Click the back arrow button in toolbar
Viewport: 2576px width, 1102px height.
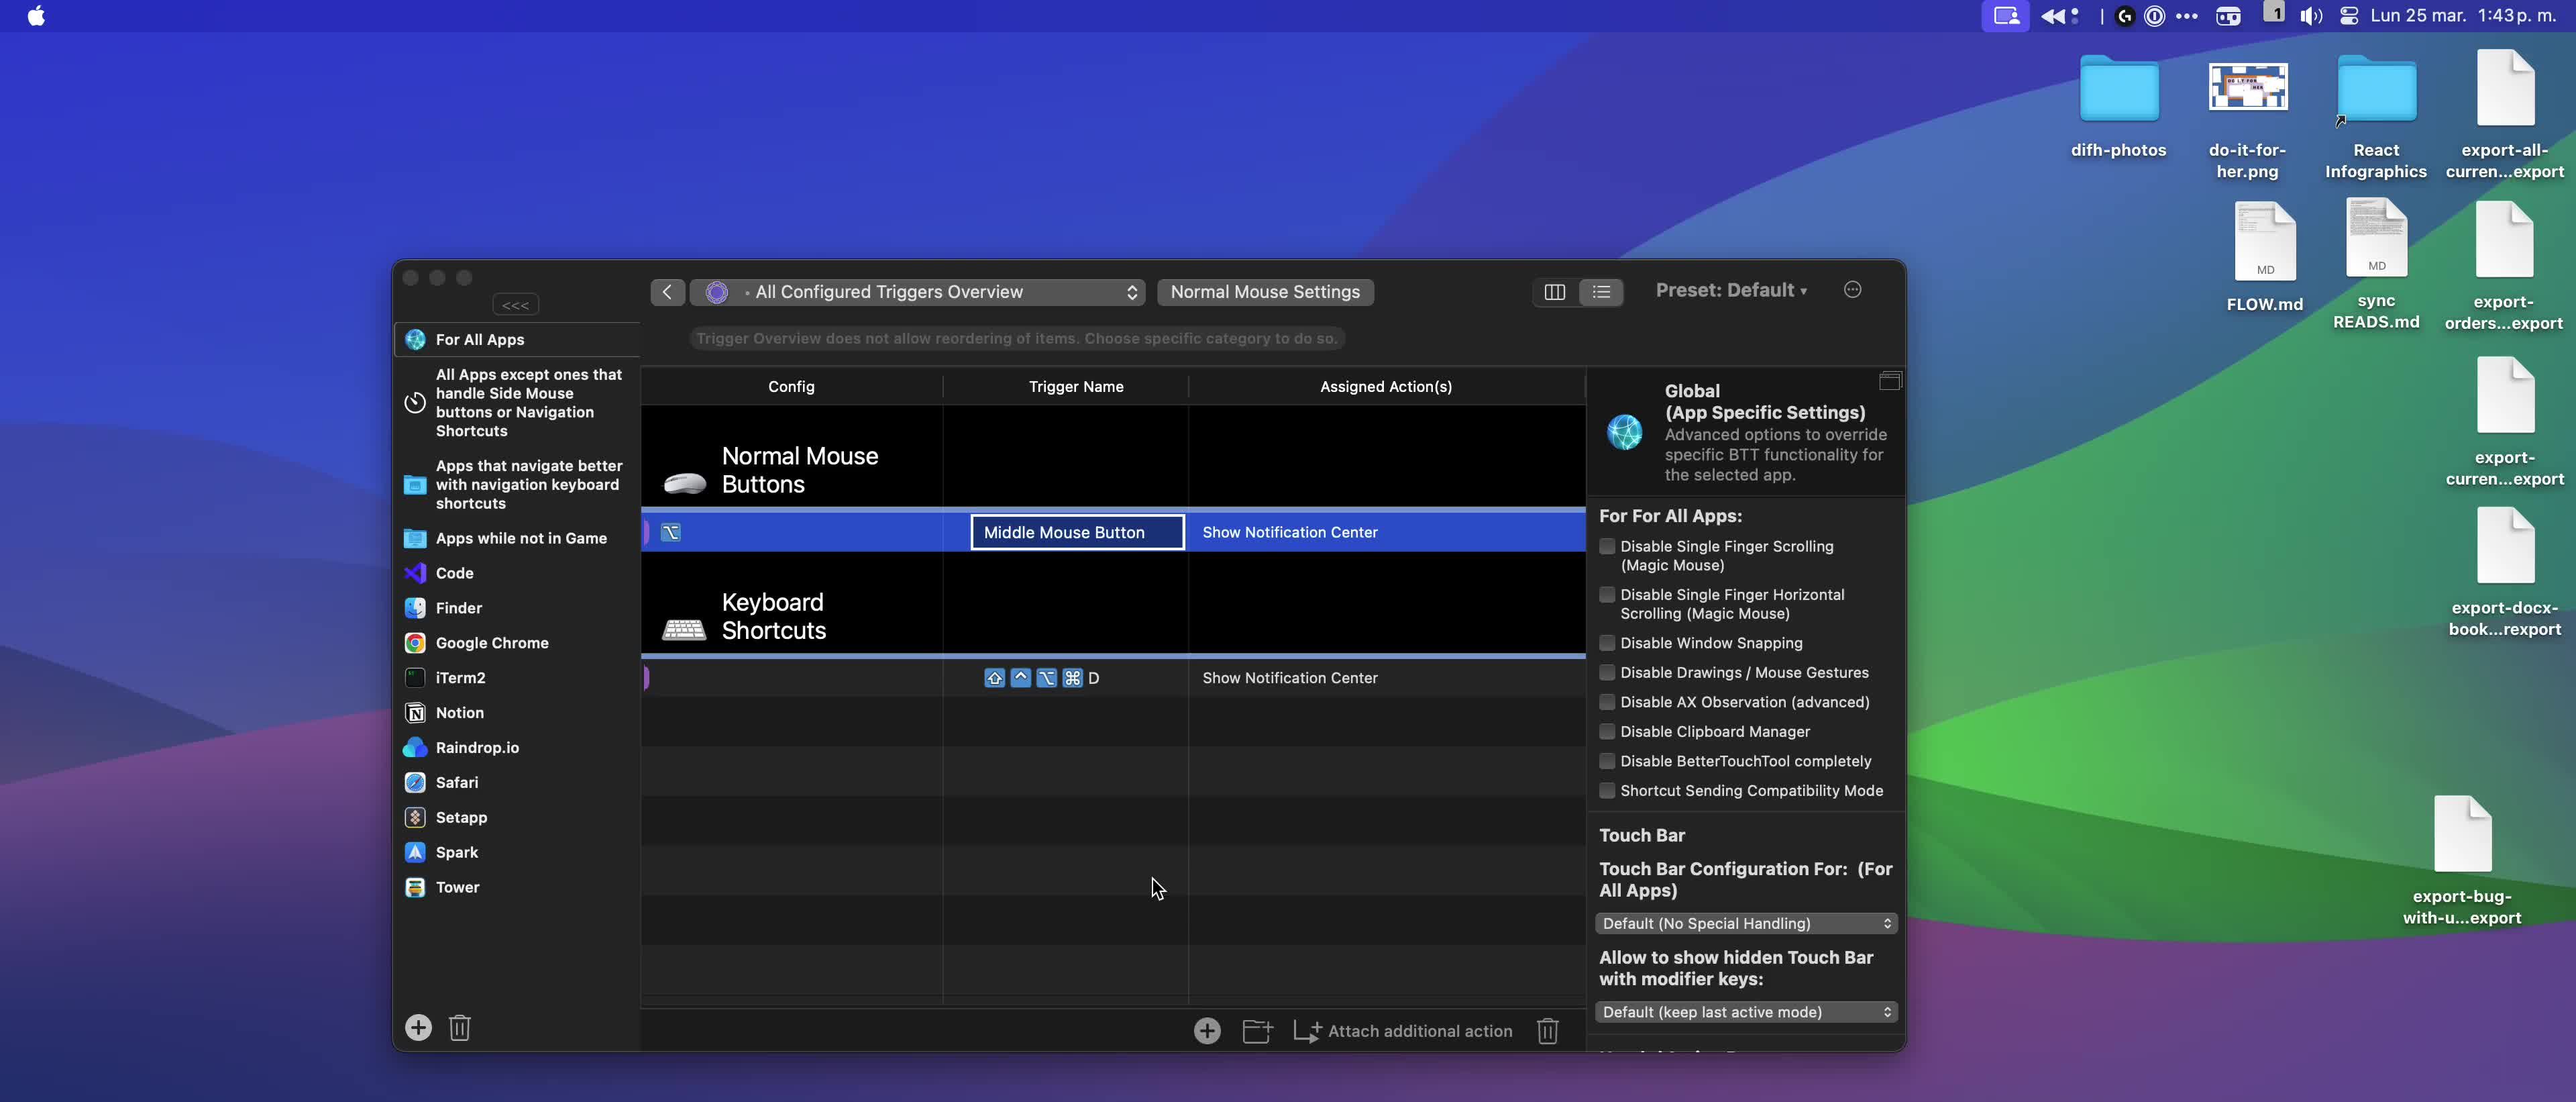(667, 292)
